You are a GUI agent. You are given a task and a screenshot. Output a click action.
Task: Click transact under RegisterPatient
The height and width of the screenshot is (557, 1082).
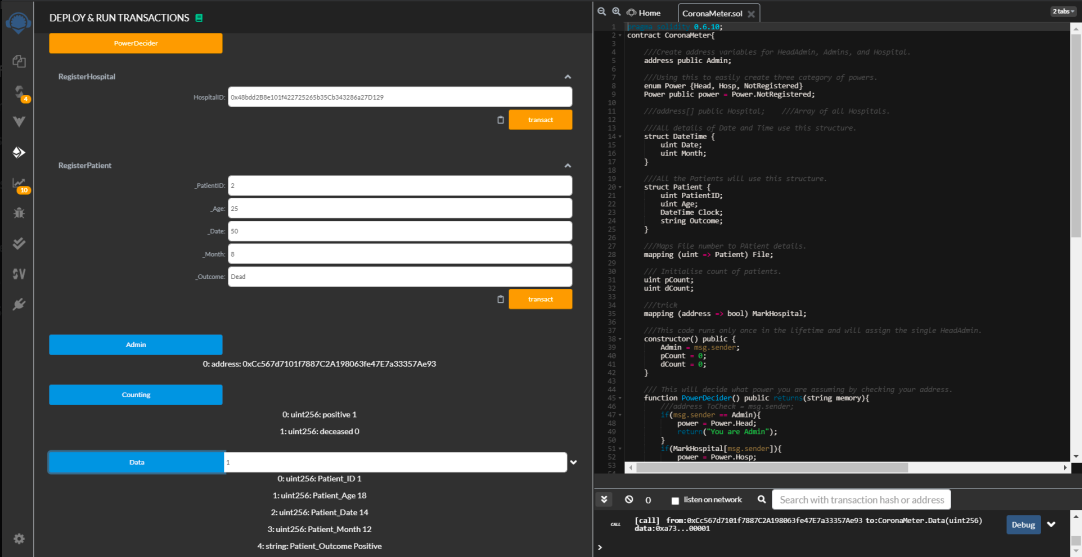tap(540, 300)
